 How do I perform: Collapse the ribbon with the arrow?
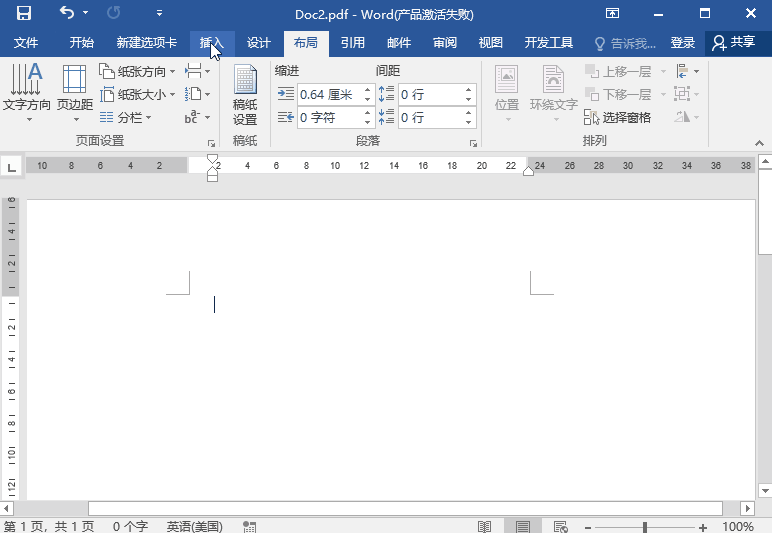tap(759, 143)
